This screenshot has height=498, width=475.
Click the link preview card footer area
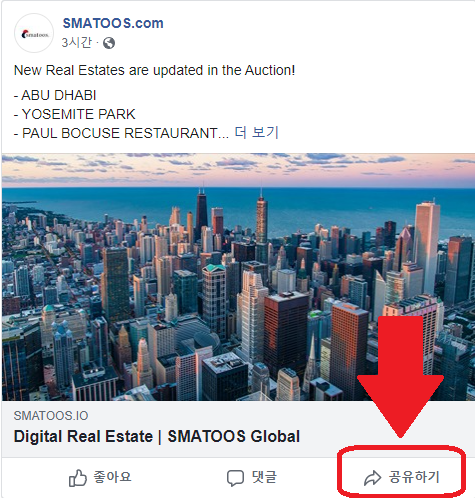tap(238, 429)
